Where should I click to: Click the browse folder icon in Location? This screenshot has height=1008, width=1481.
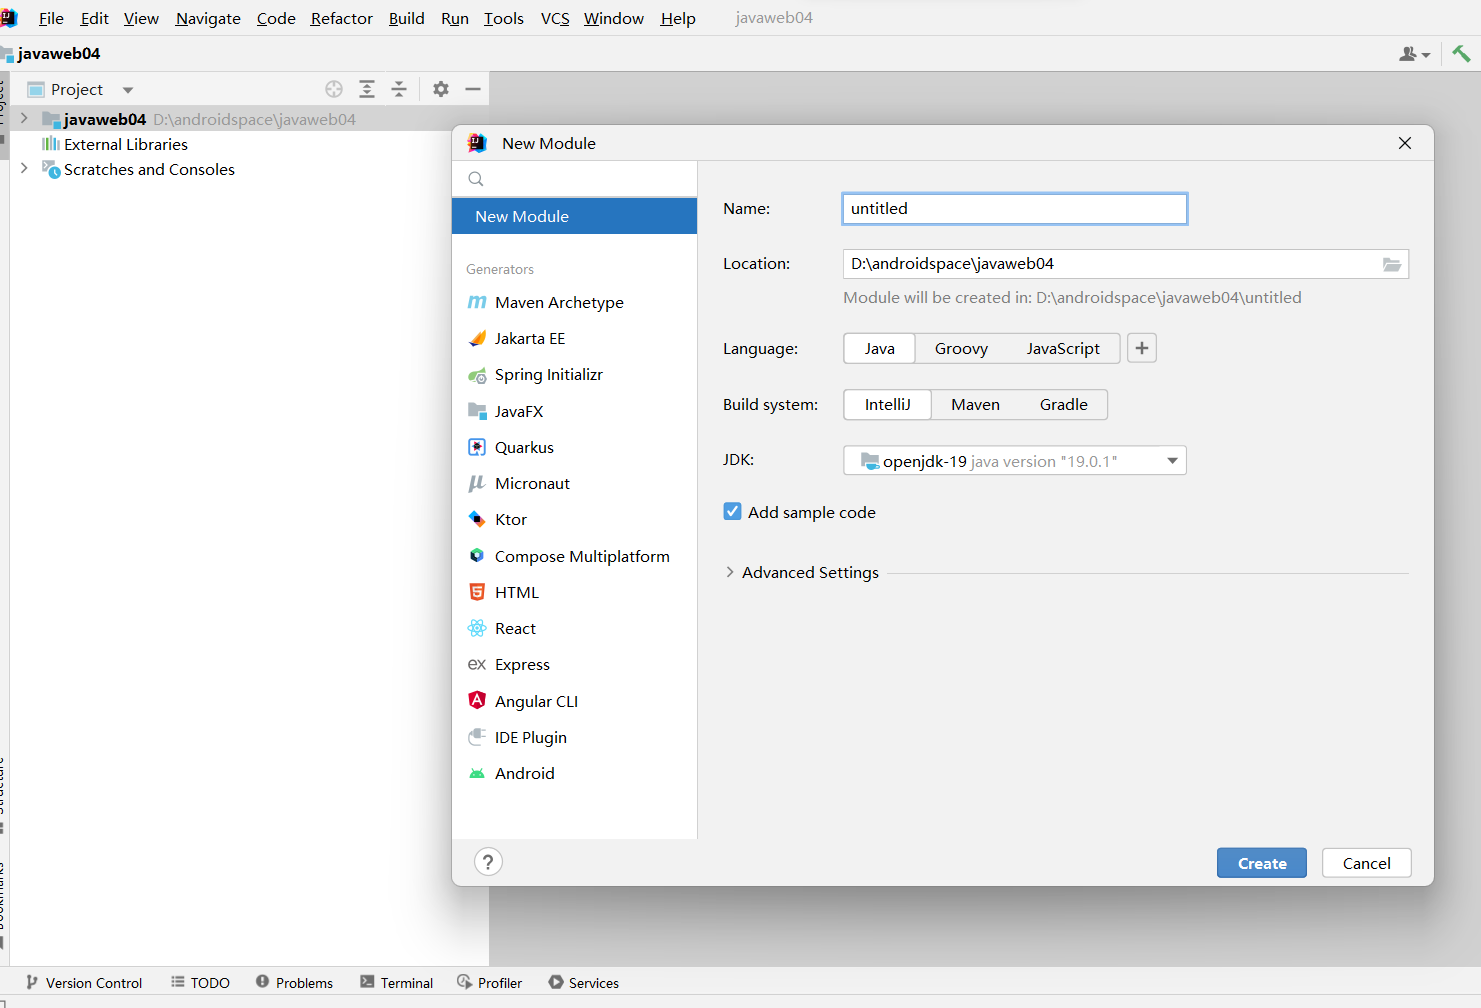click(x=1392, y=264)
